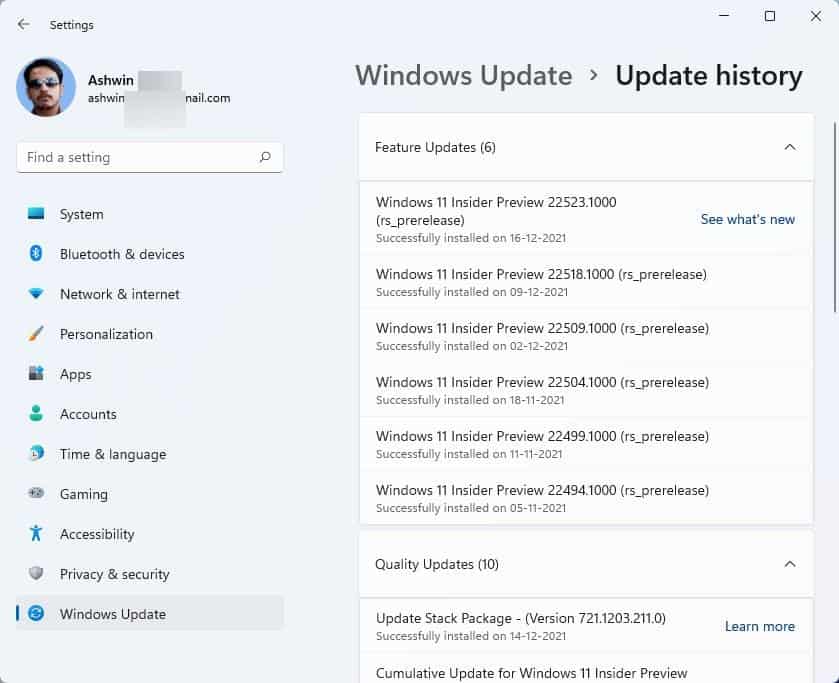Open Apps using its sidebar icon

click(36, 374)
